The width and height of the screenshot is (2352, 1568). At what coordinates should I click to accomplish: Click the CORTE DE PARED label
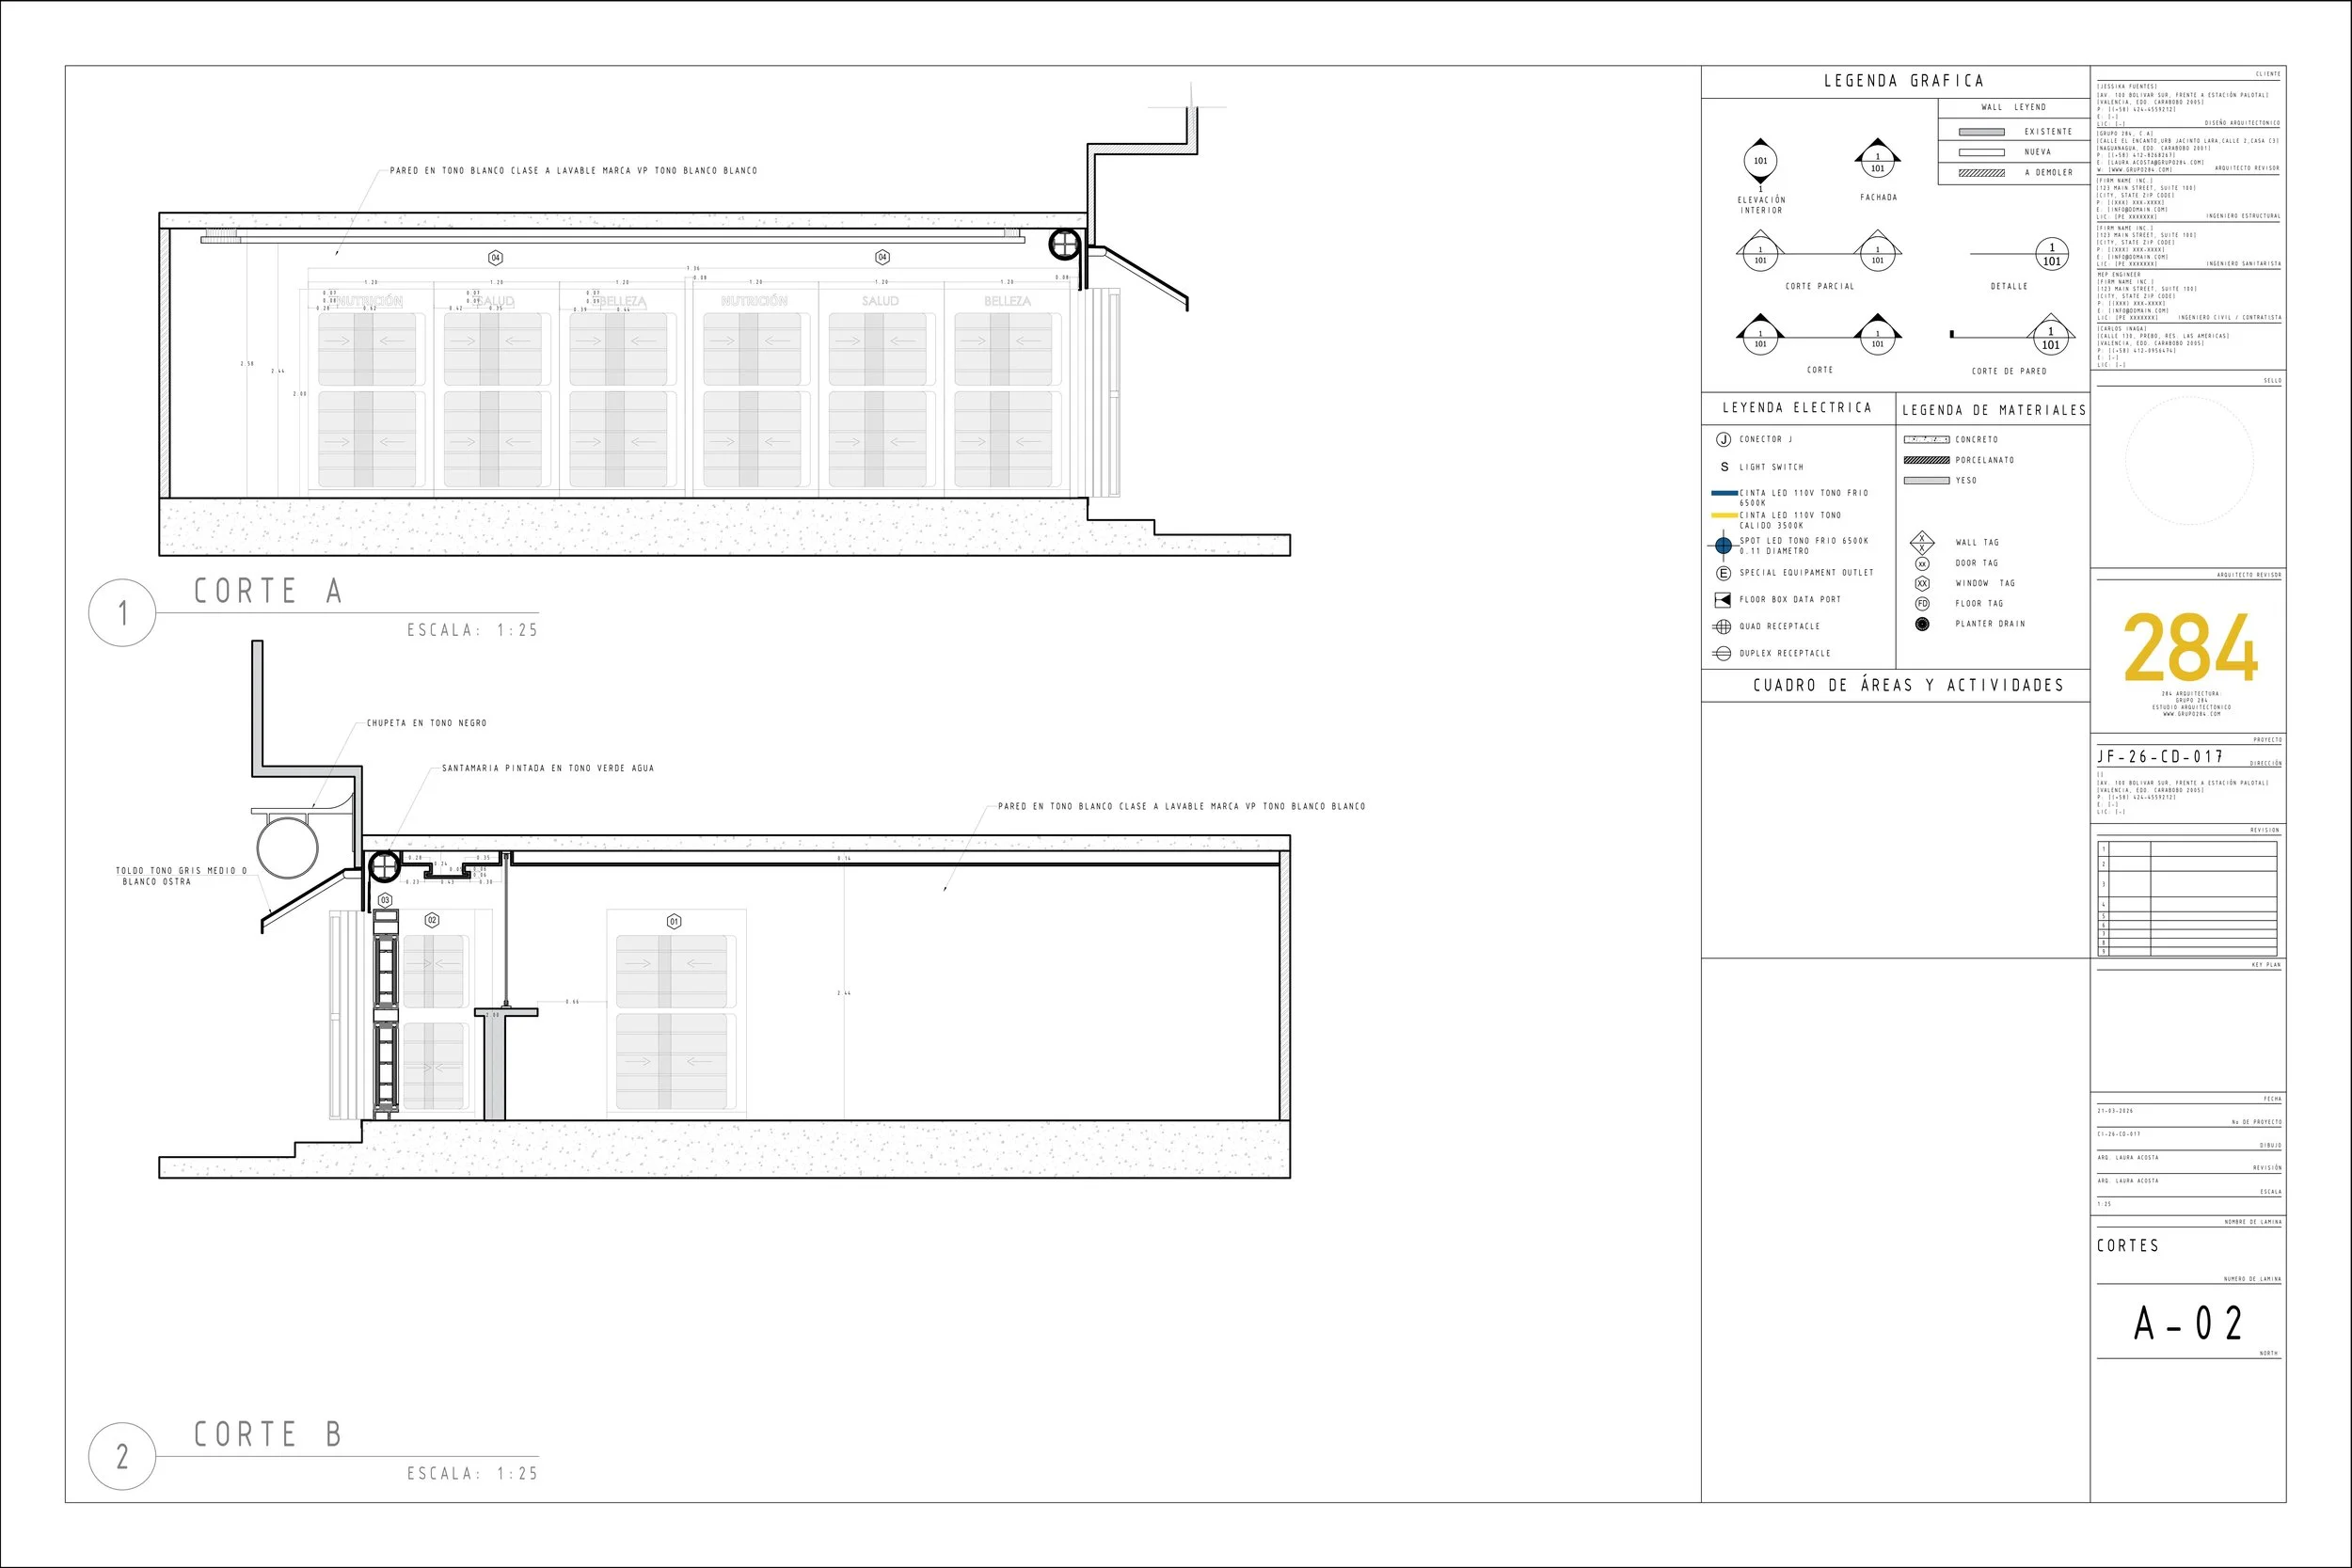(x=2009, y=371)
